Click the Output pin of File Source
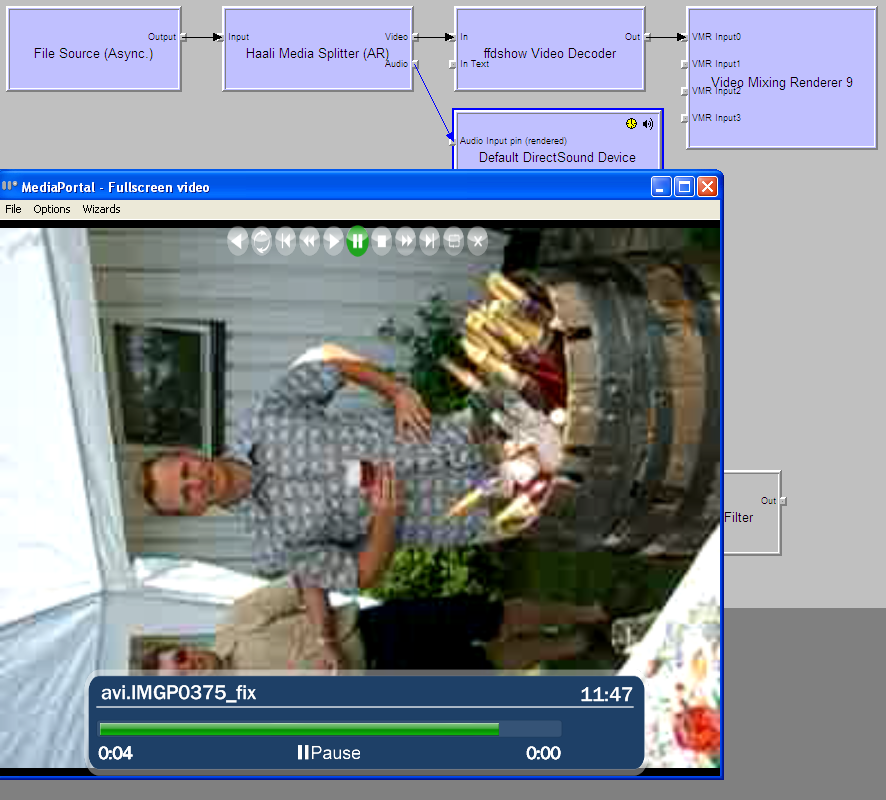 coord(183,37)
